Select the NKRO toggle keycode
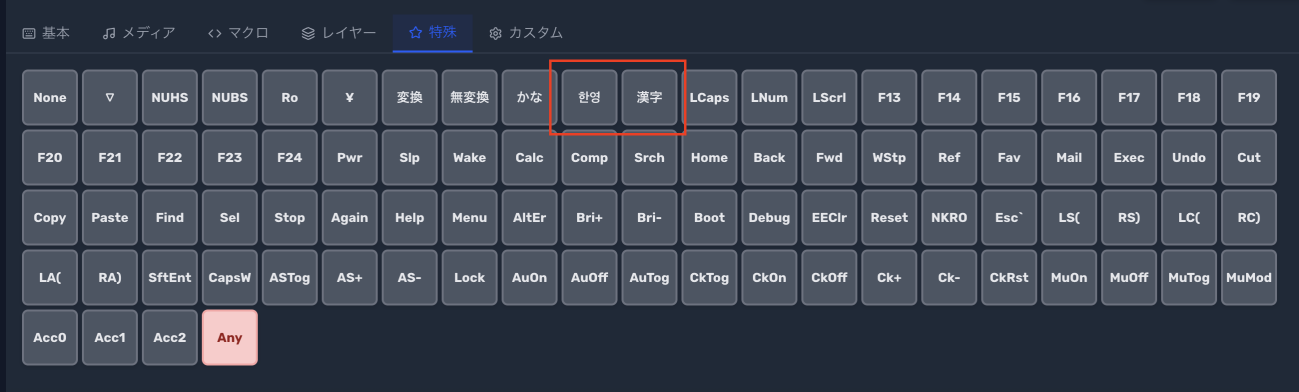Screen dimensions: 1299x392 pos(950,218)
